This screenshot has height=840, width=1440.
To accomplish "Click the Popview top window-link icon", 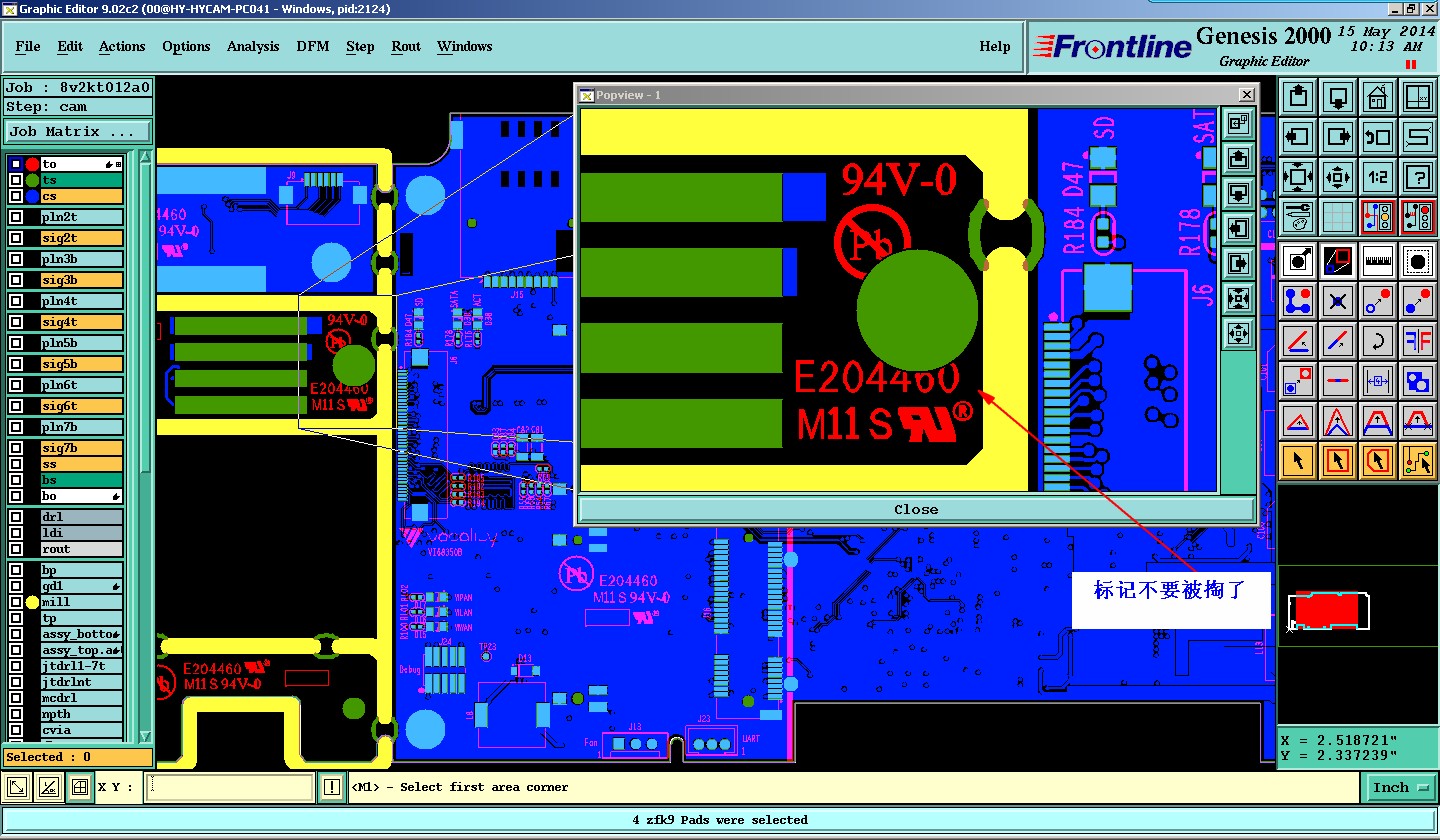I will pyautogui.click(x=1239, y=123).
